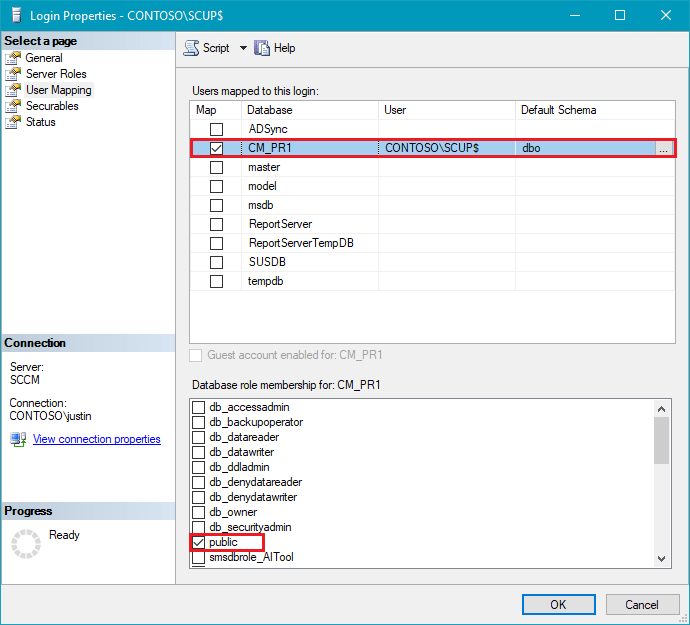
Task: Enable the db_denydatawriter role
Action: pos(198,497)
